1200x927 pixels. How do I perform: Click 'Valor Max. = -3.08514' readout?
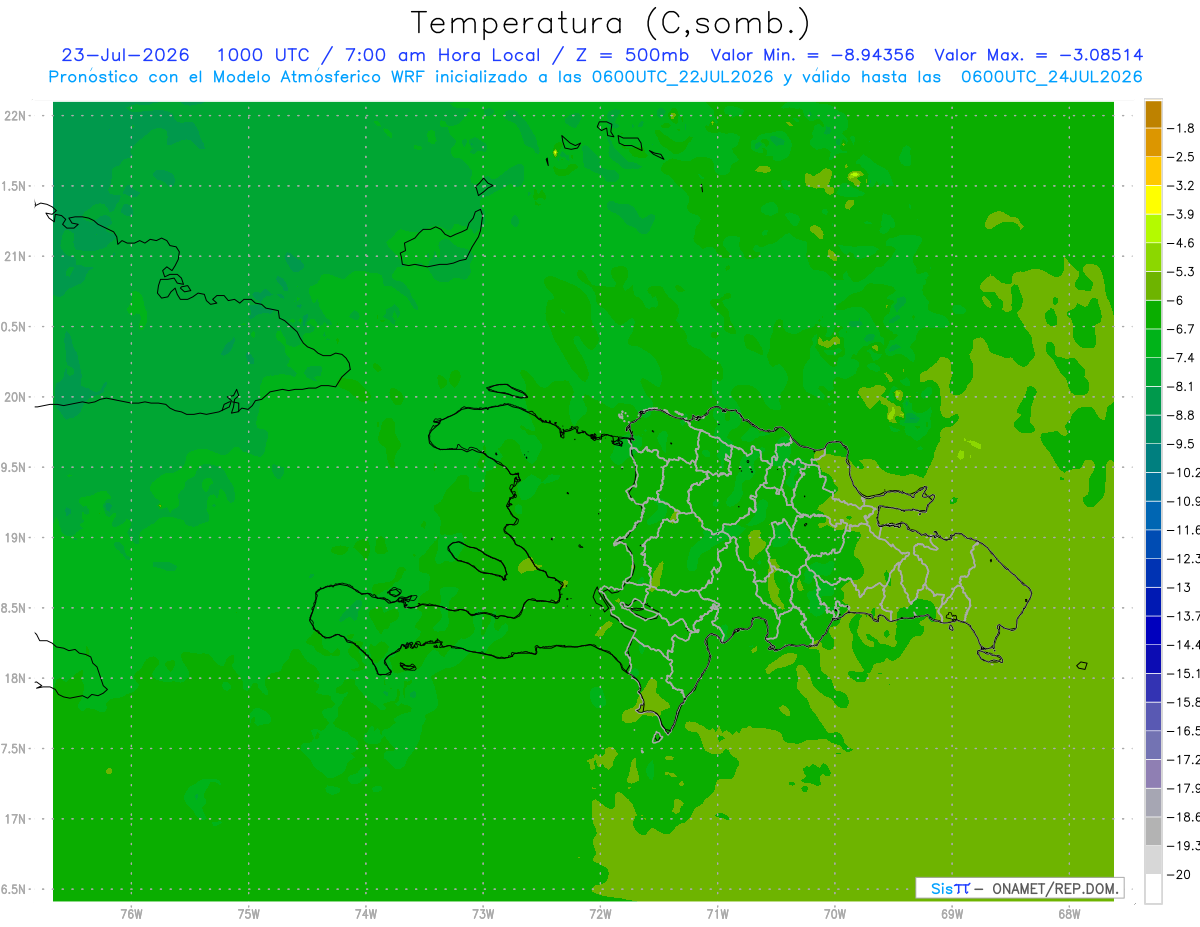[x=1038, y=56]
